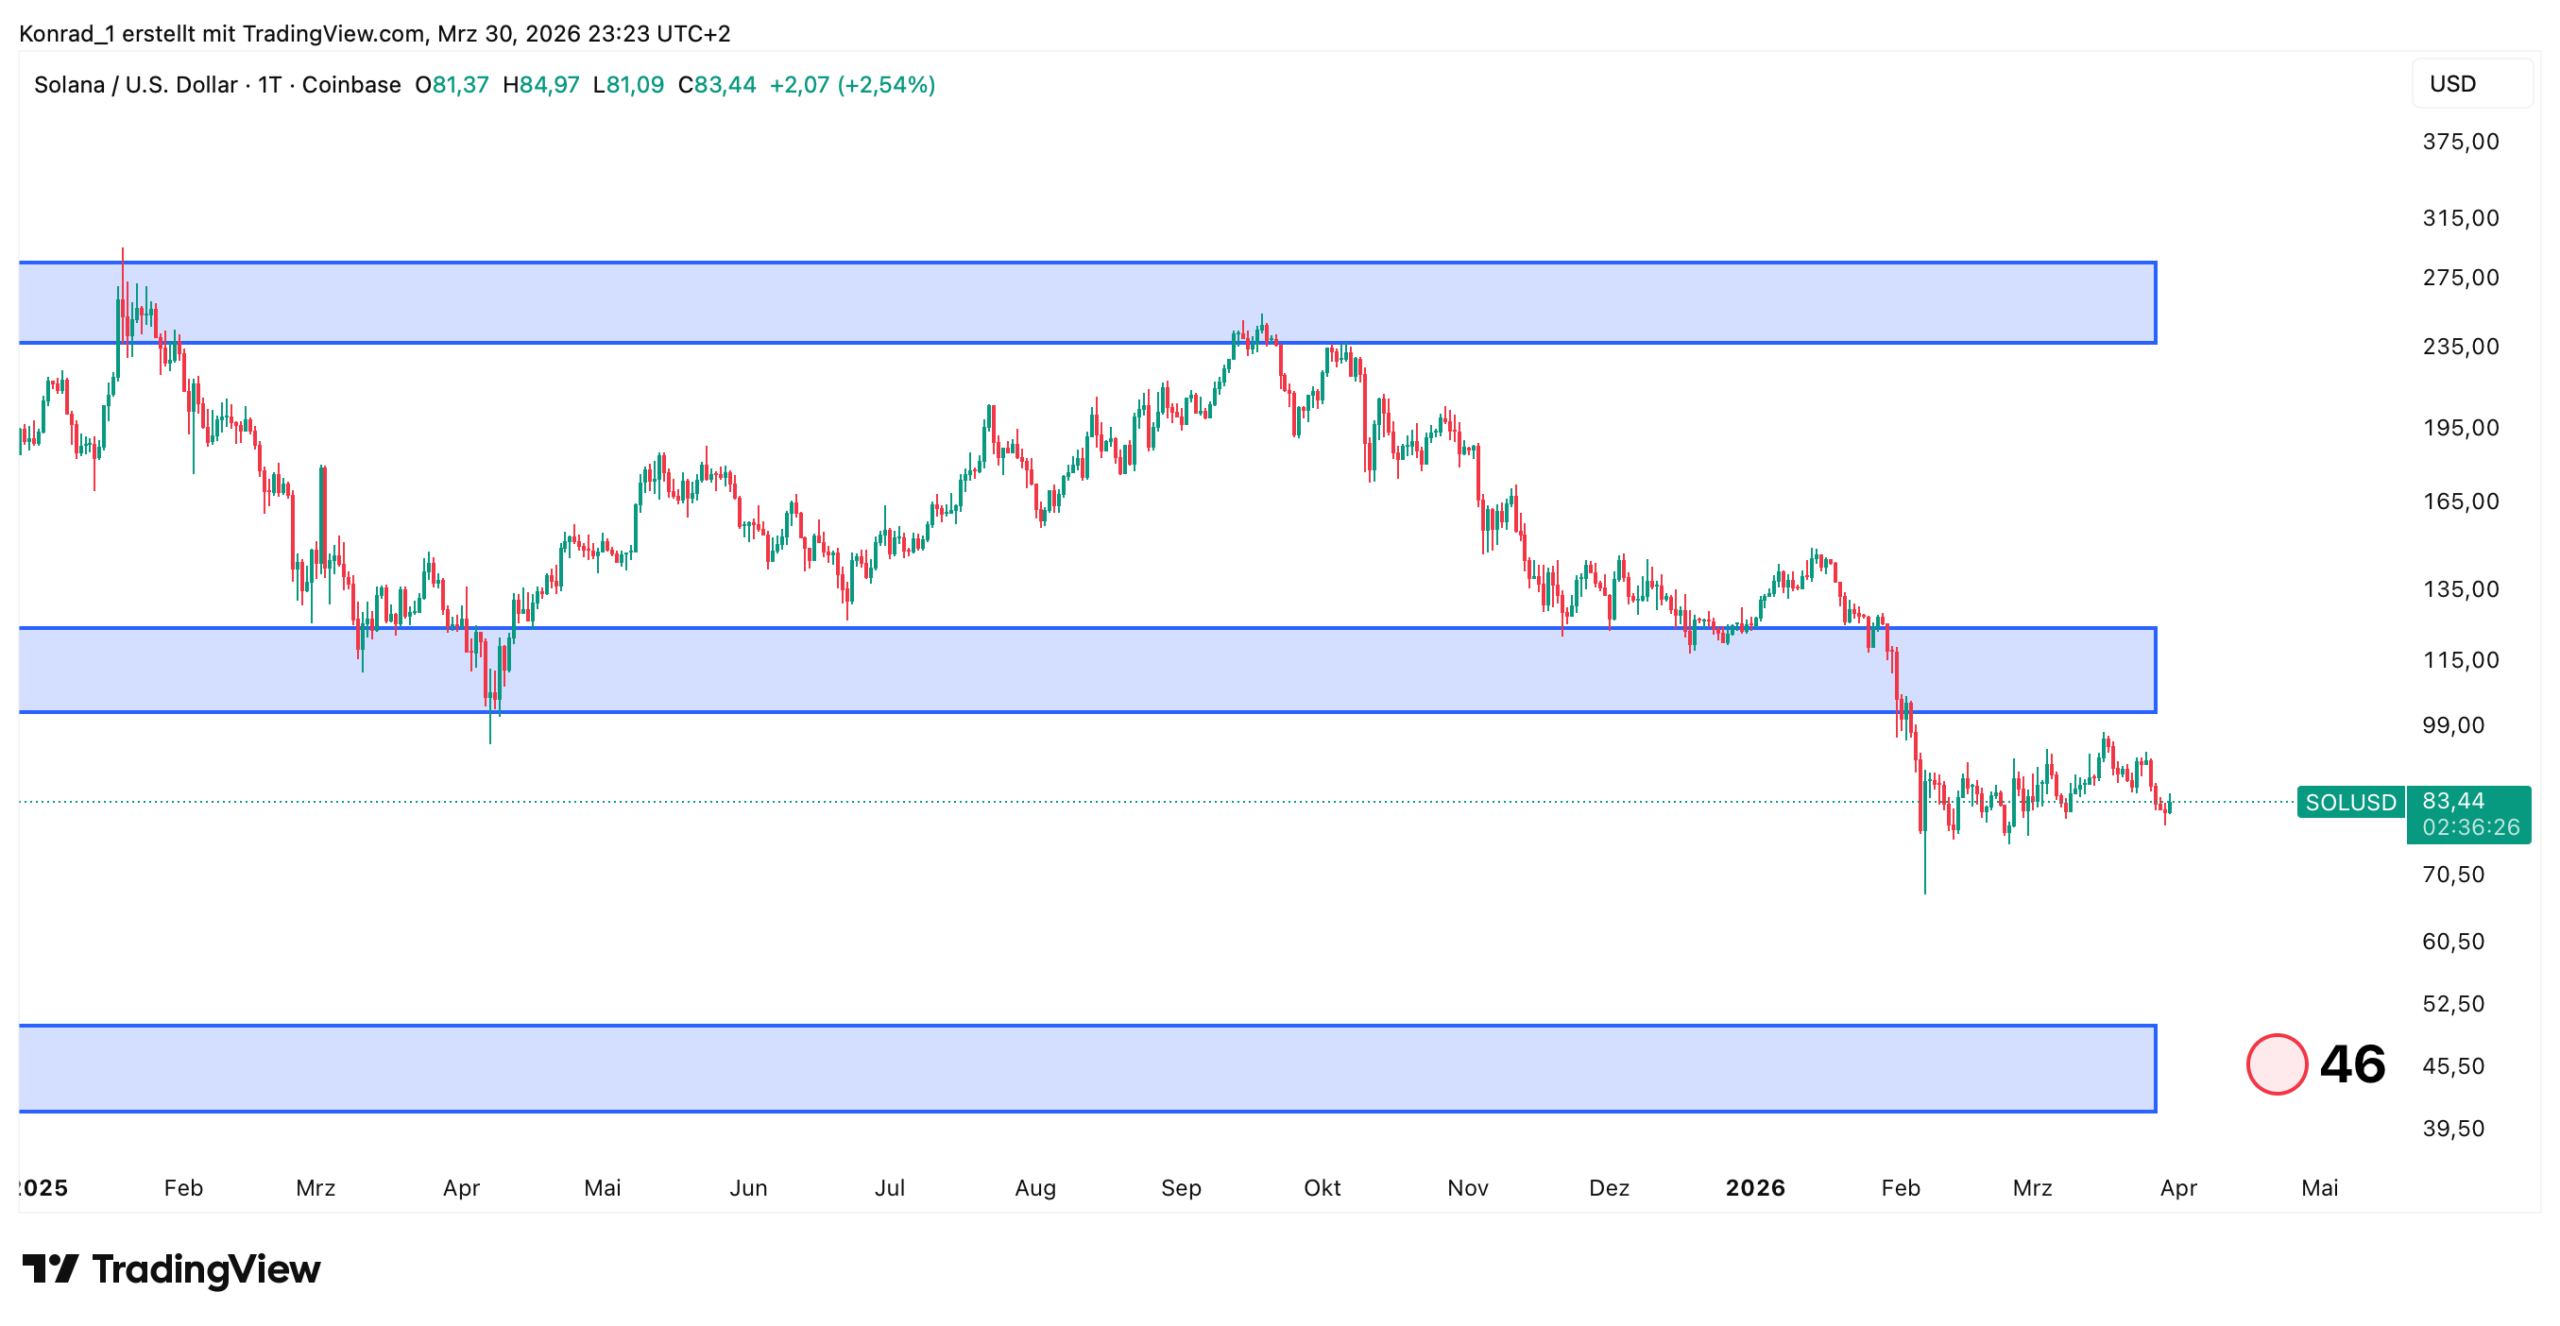This screenshot has width=2560, height=1326.
Task: Click the 235,00 price scale label
Action: [2459, 346]
